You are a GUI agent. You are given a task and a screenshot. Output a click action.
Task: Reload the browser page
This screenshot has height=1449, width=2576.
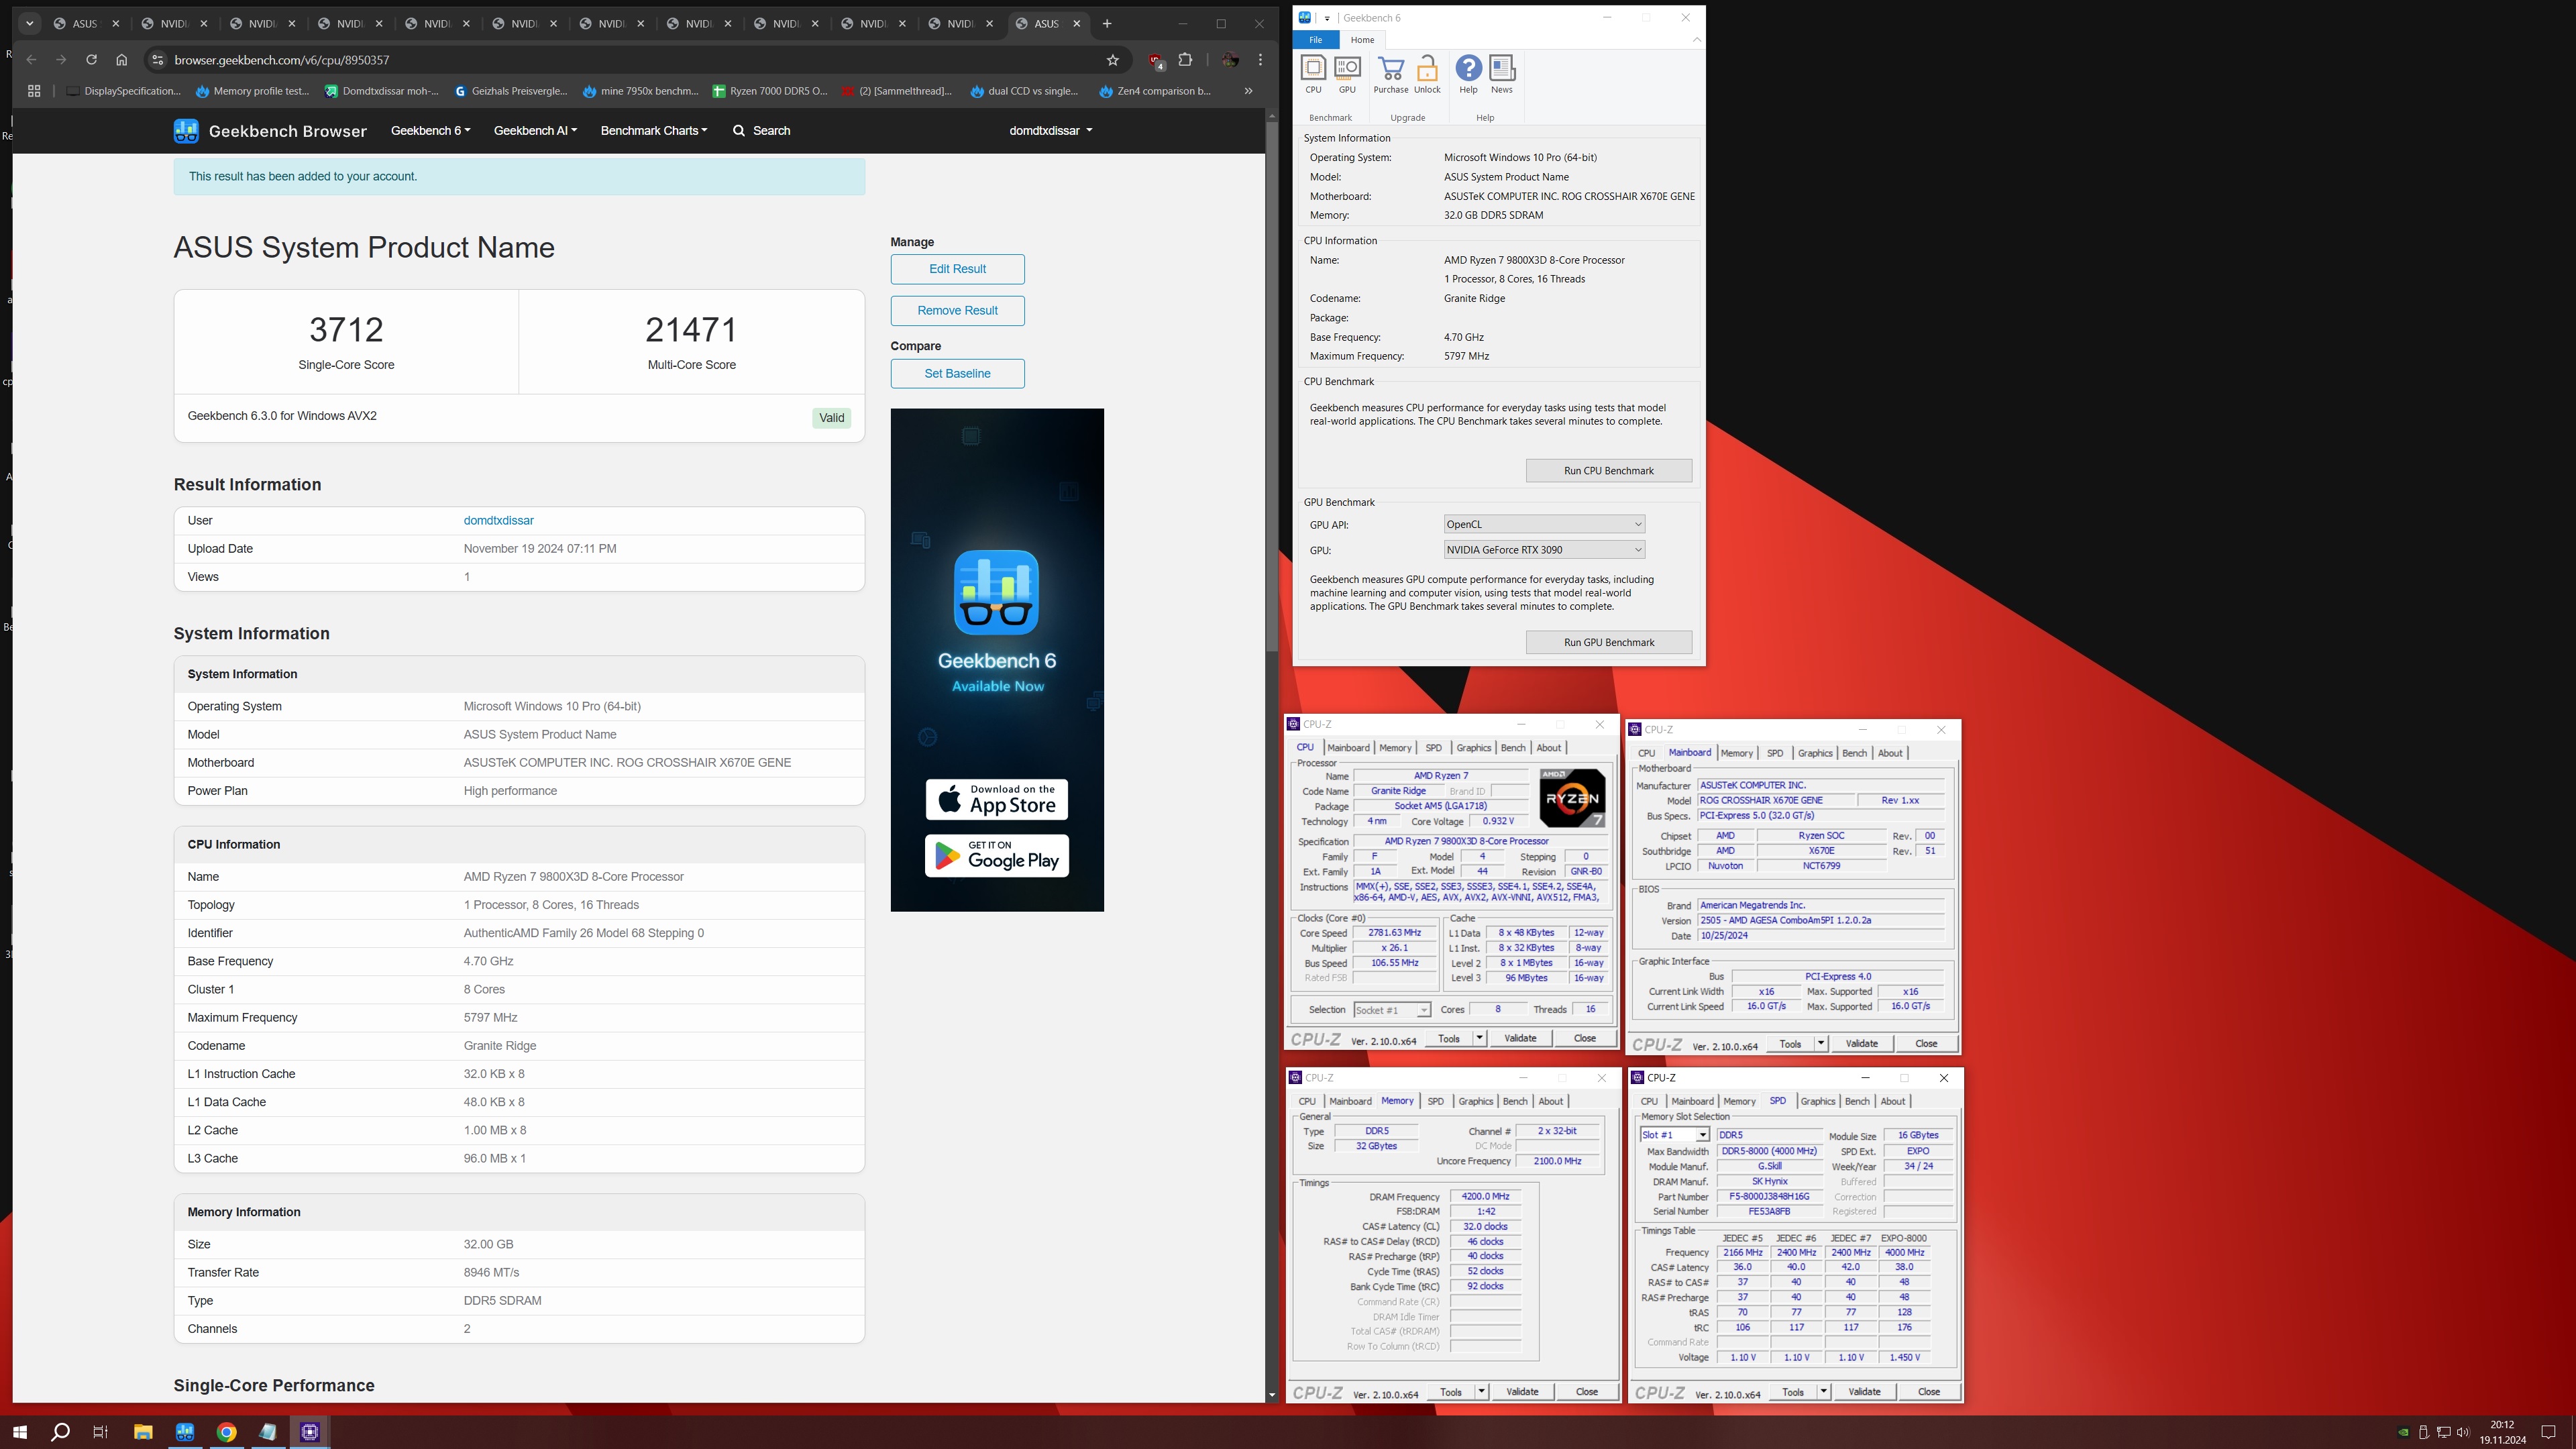tap(91, 60)
